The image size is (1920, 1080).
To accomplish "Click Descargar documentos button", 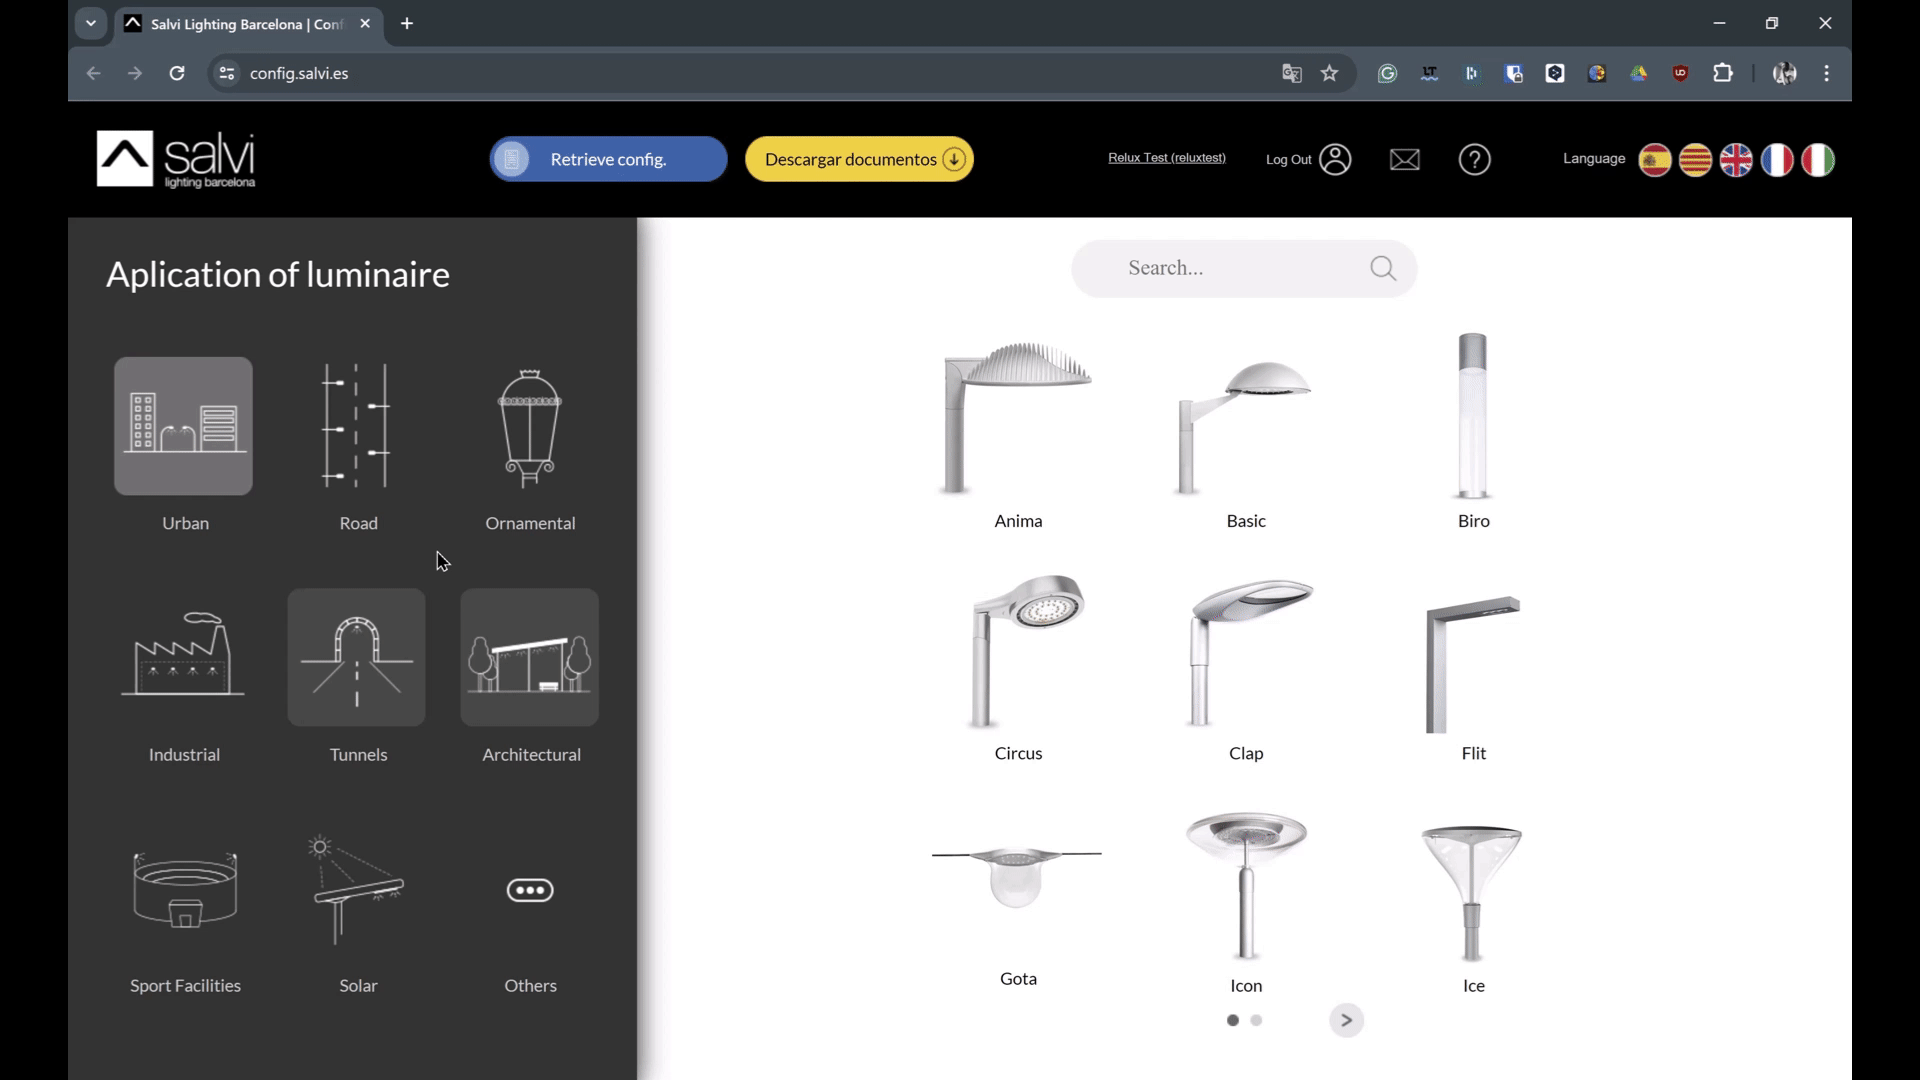I will pyautogui.click(x=859, y=159).
